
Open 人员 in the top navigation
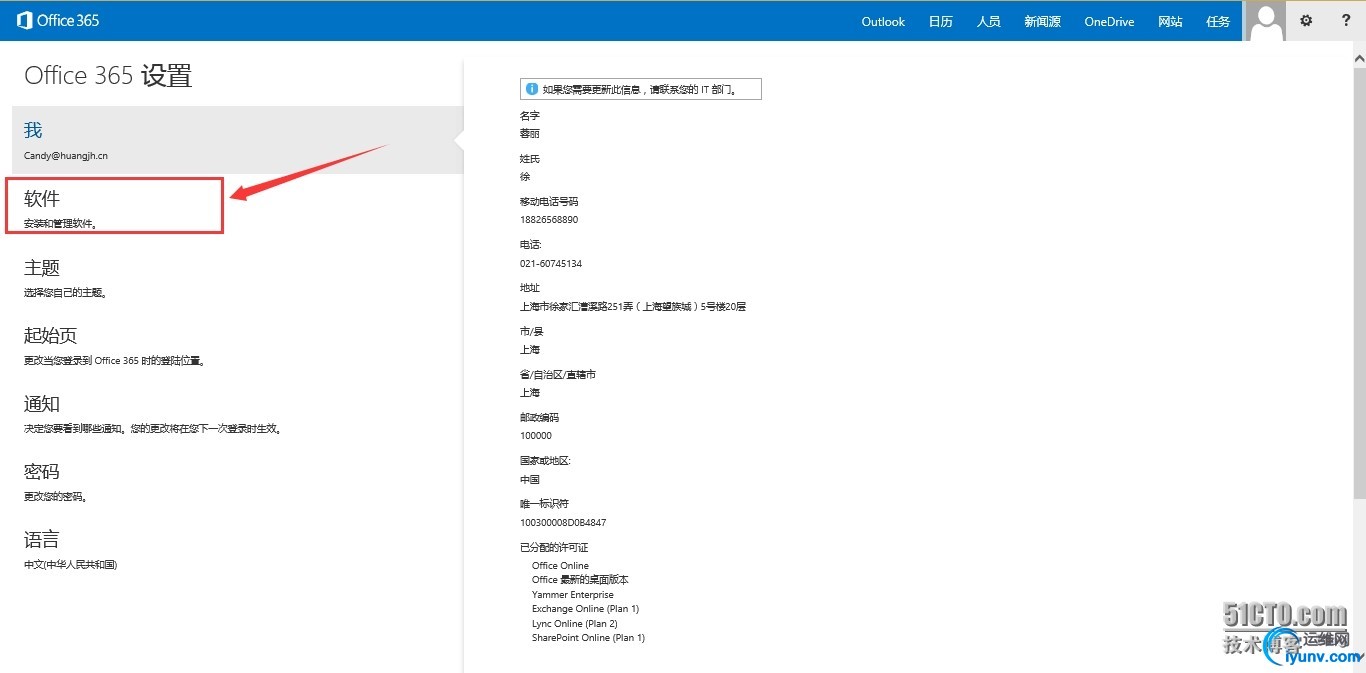[x=989, y=21]
